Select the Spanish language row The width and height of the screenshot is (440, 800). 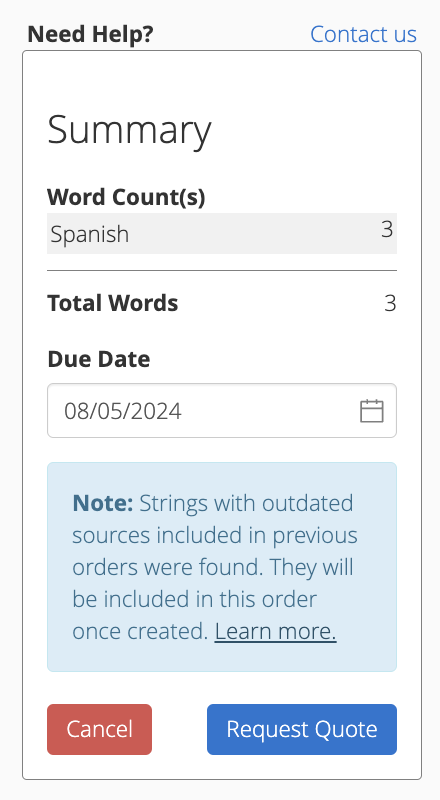pyautogui.click(x=222, y=234)
